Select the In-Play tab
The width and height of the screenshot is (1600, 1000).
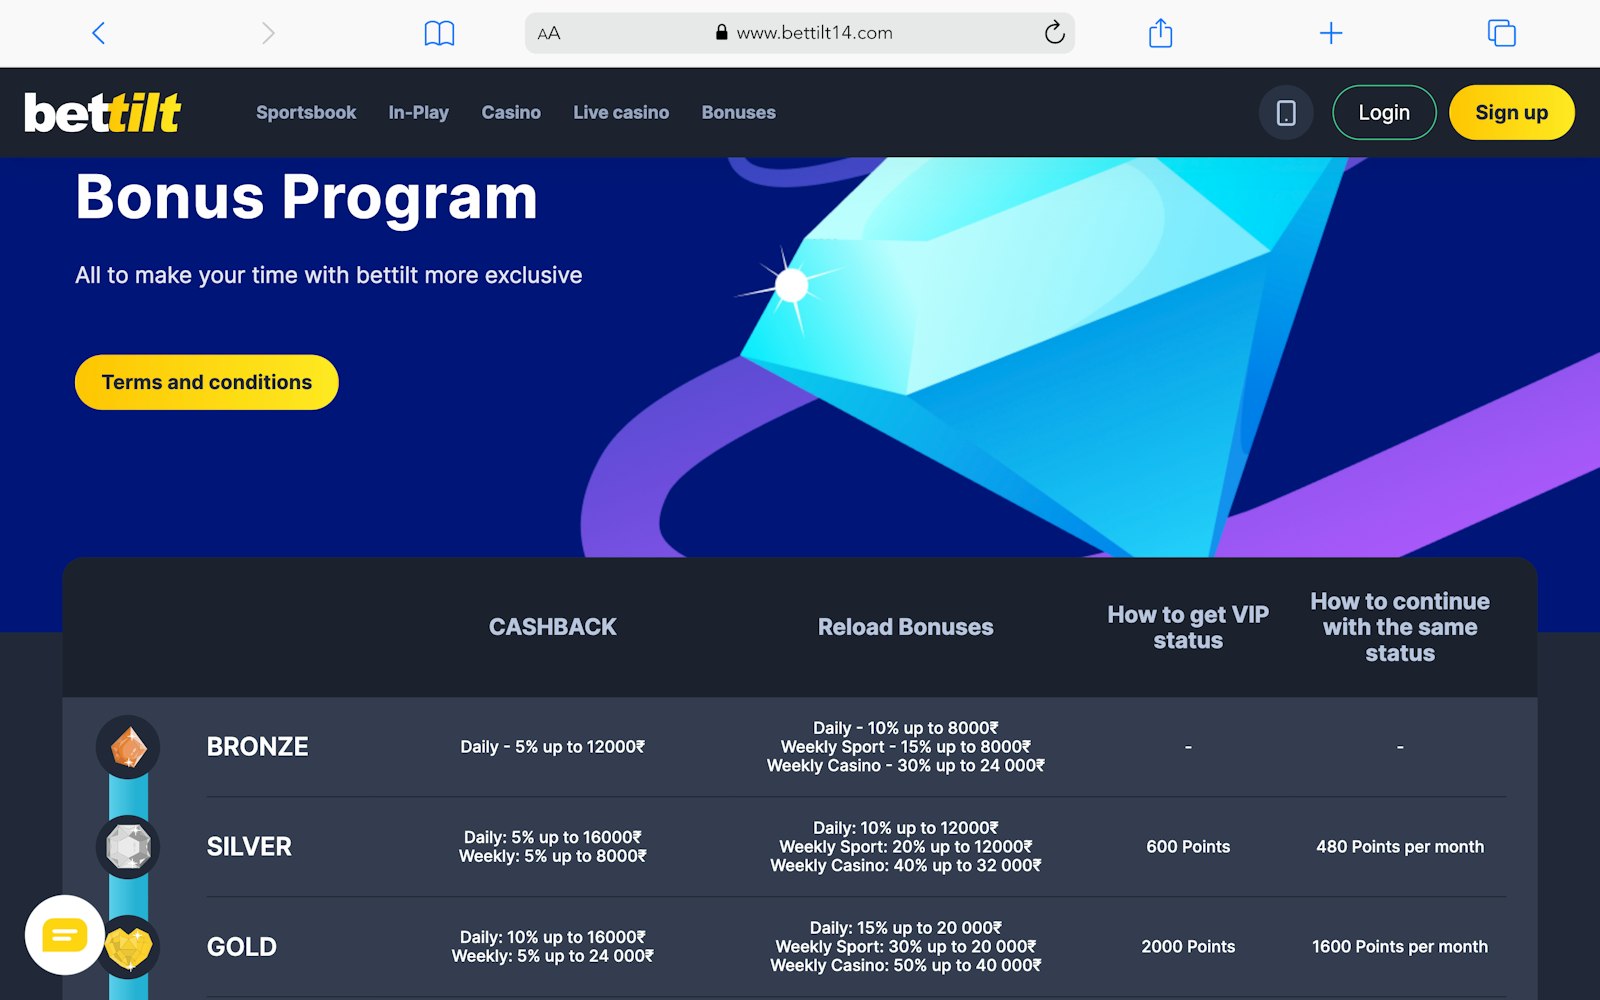pyautogui.click(x=418, y=112)
